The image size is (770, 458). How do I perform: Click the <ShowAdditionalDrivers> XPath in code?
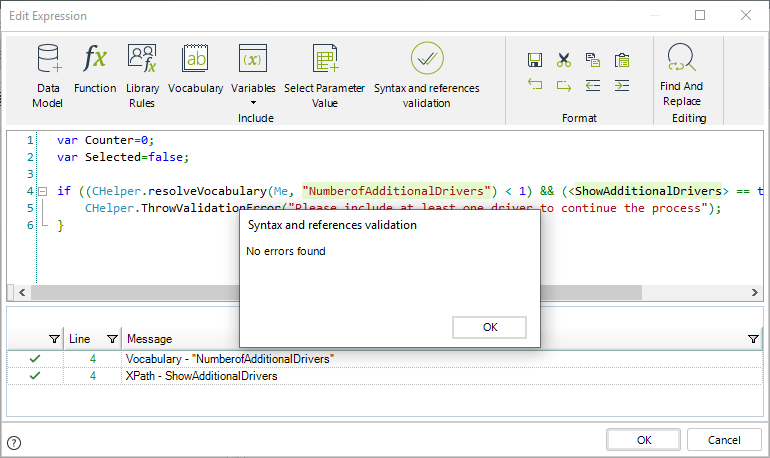[x=648, y=191]
